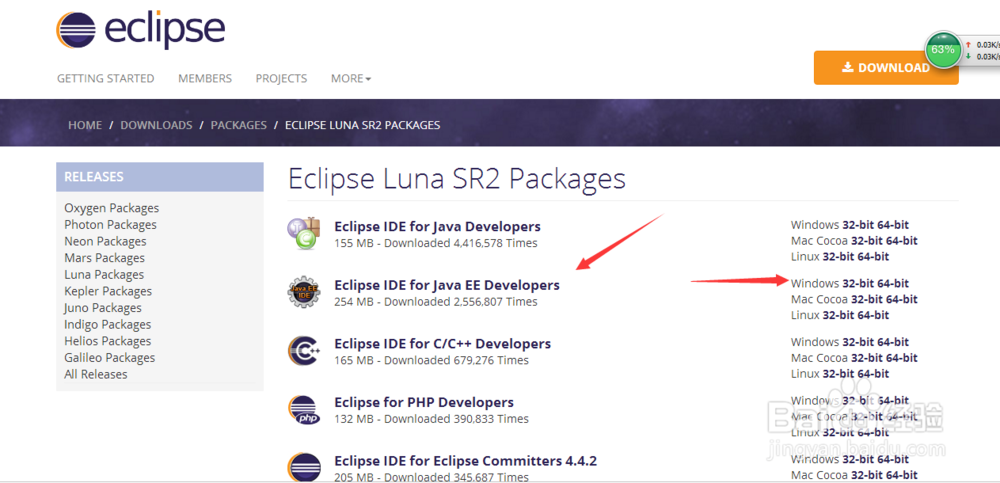Download Java Developers Windows 64-bit
The width and height of the screenshot is (1000, 483).
(893, 225)
